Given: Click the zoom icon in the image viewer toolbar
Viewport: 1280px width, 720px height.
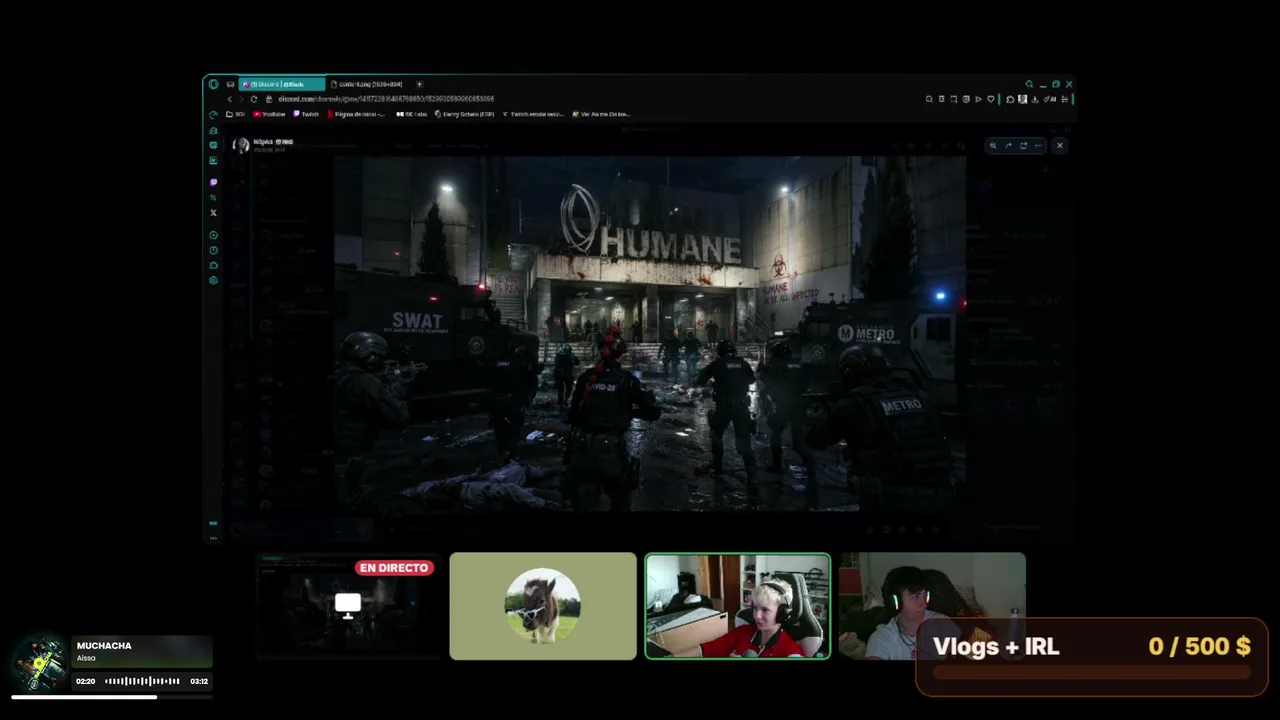Looking at the screenshot, I should click(993, 146).
